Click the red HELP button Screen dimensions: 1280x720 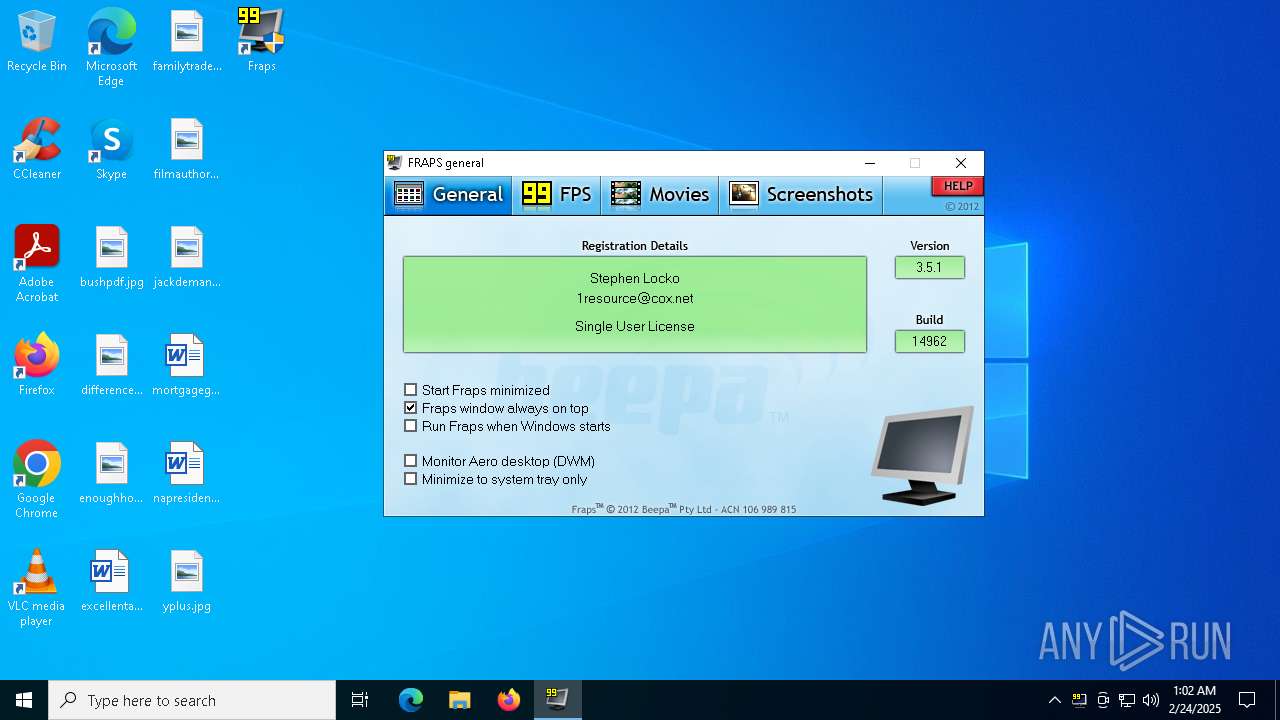point(958,186)
